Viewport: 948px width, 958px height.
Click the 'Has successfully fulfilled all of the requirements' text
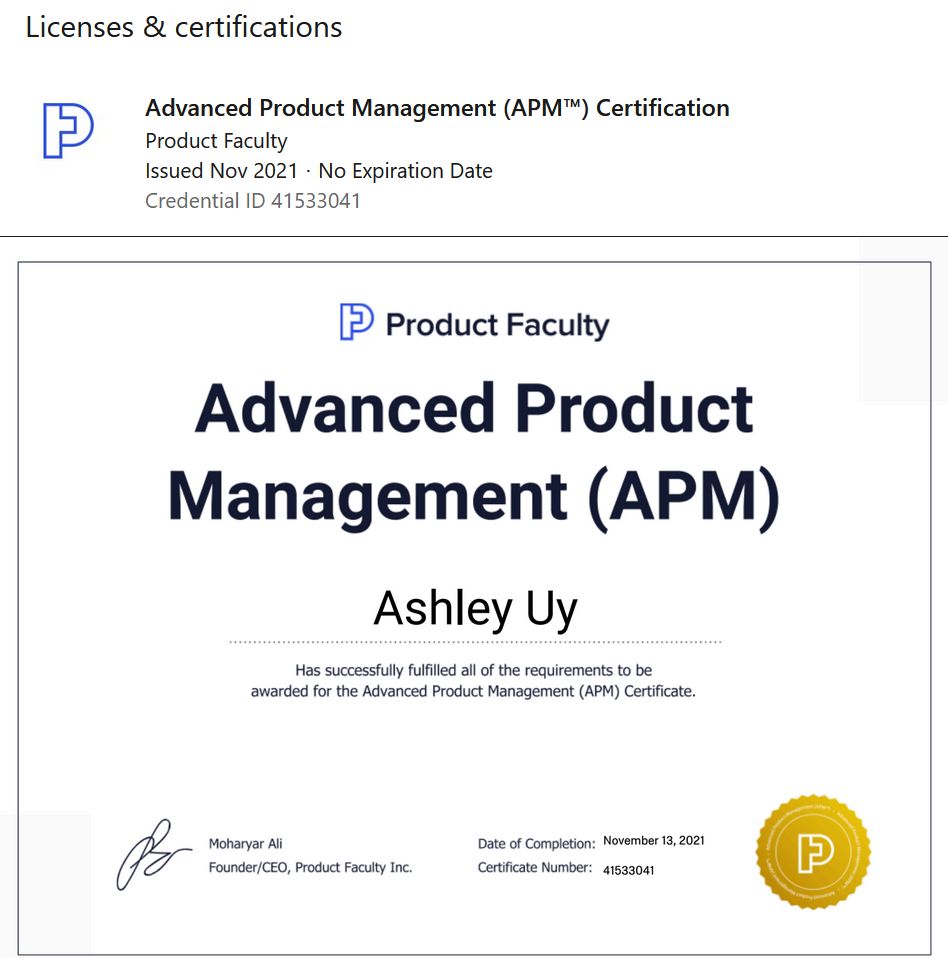(x=473, y=681)
